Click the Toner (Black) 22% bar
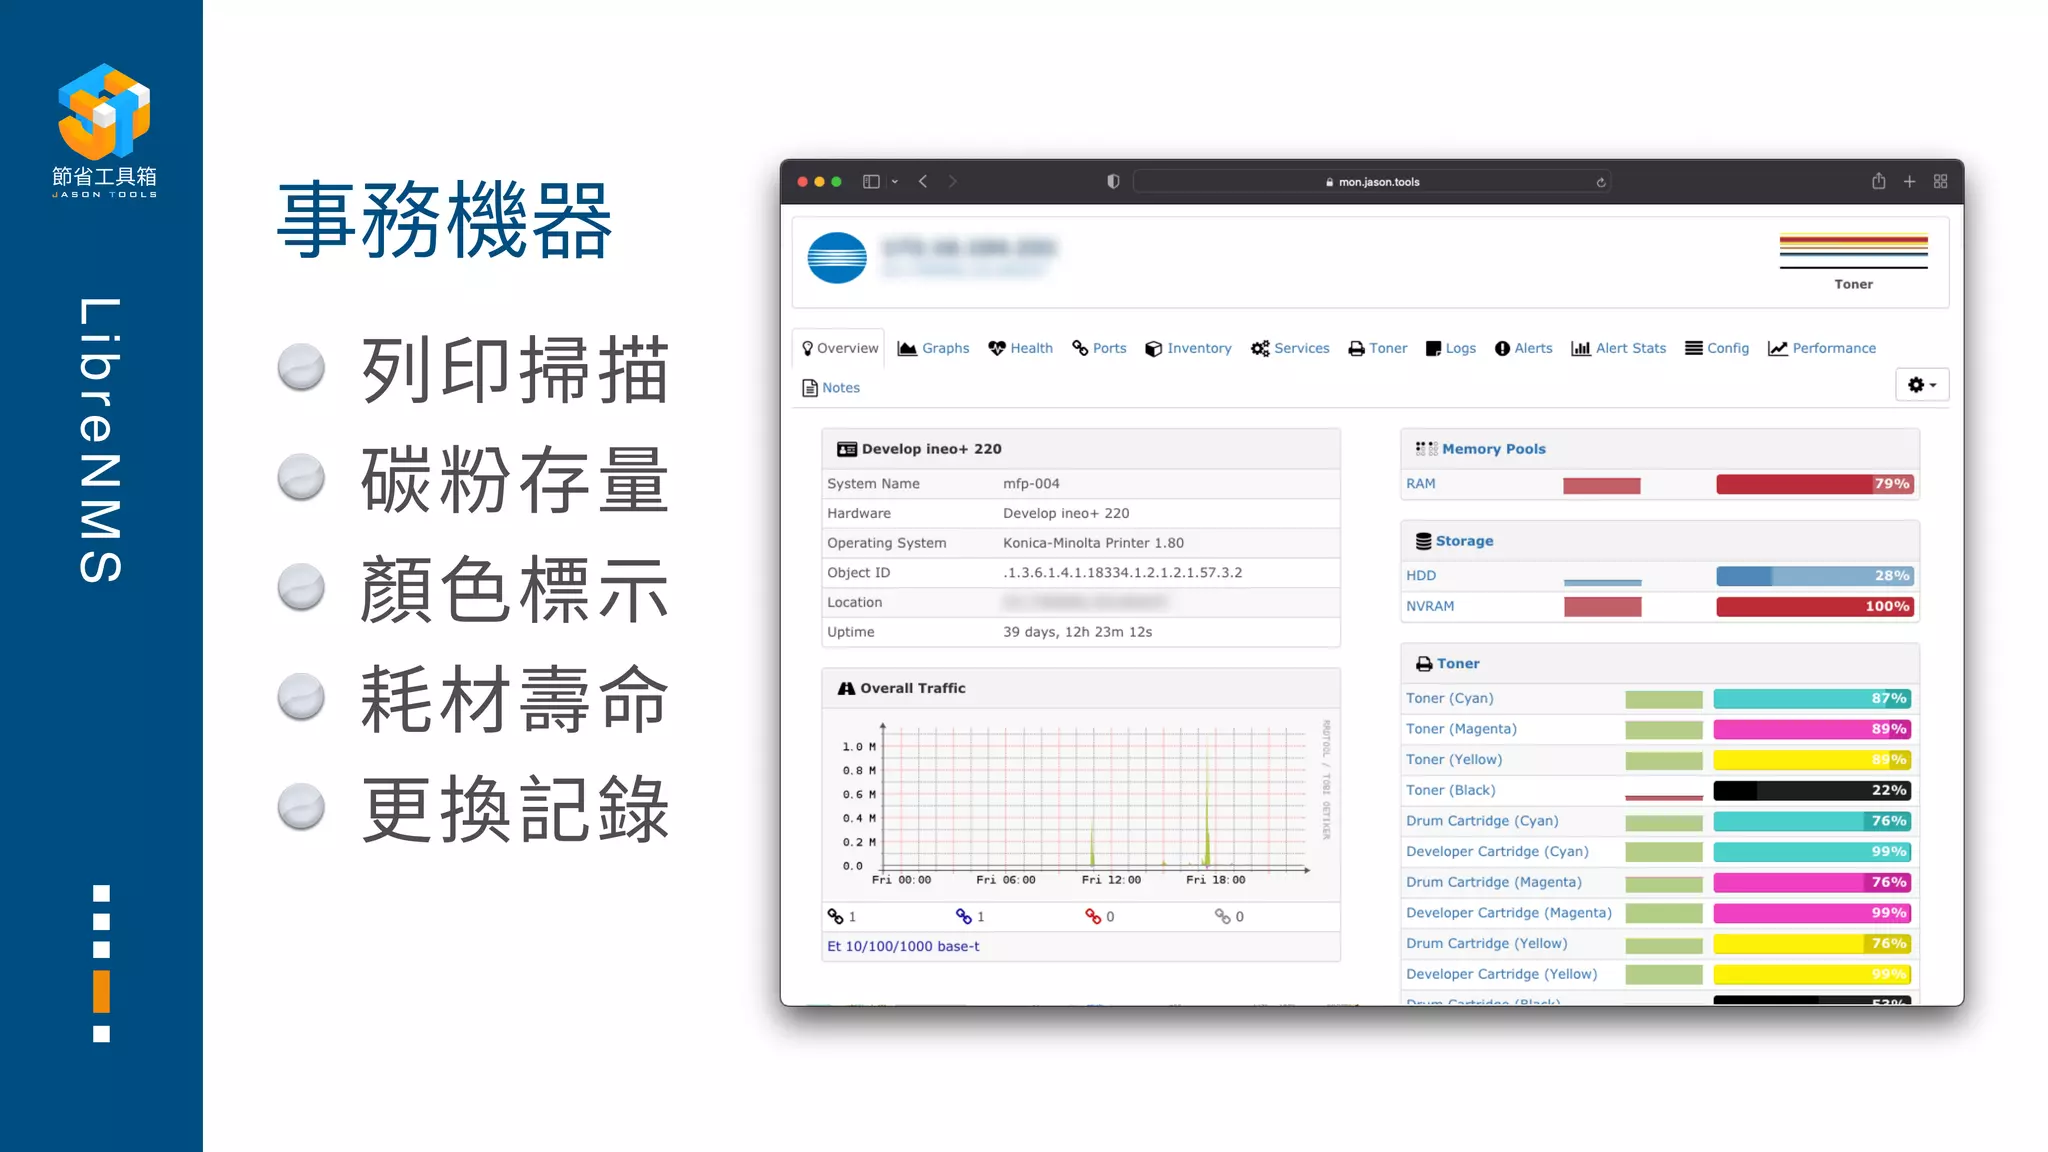This screenshot has width=2048, height=1152. tap(1812, 790)
